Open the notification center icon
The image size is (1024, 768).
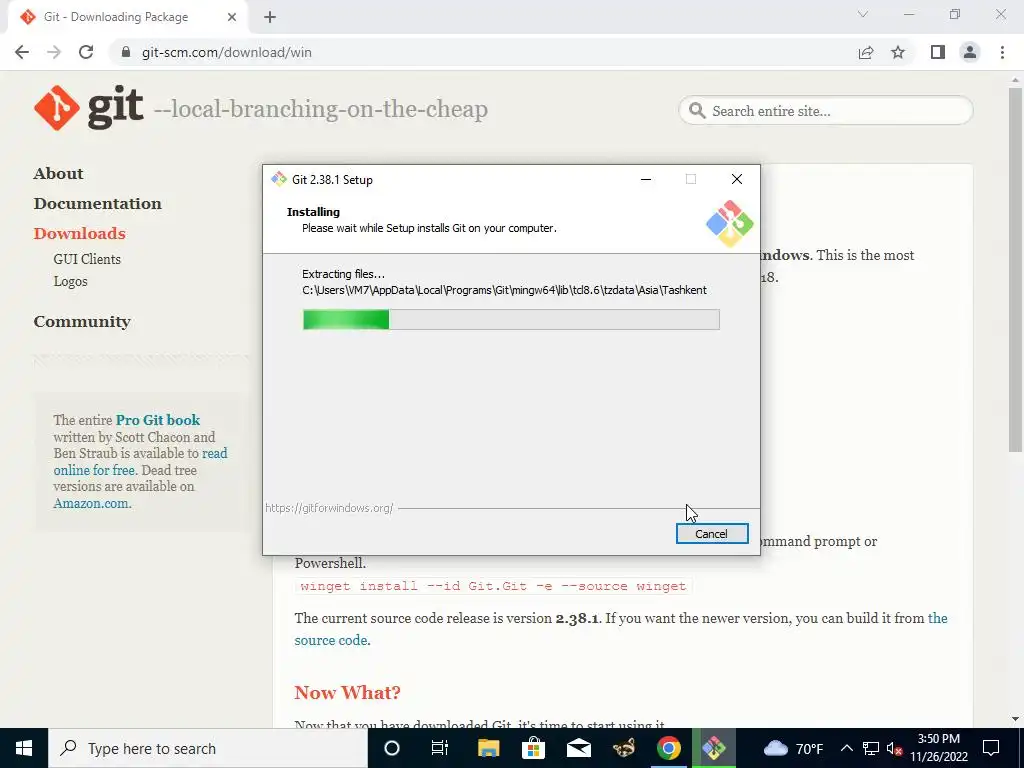point(991,748)
